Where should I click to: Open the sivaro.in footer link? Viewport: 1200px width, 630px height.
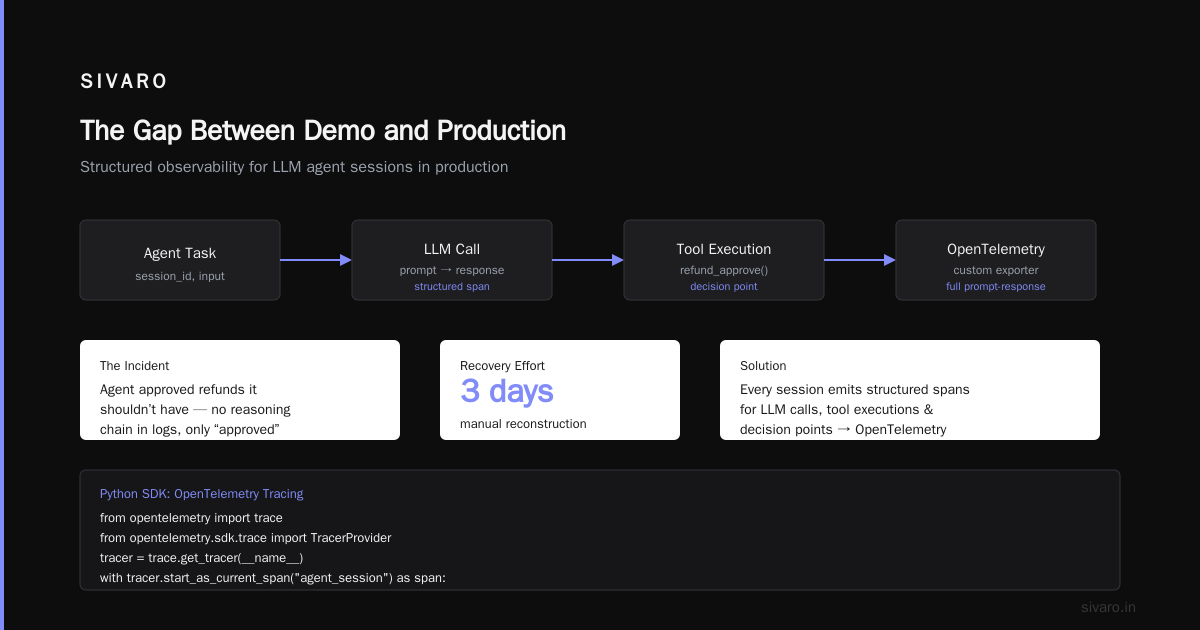pos(1109,607)
